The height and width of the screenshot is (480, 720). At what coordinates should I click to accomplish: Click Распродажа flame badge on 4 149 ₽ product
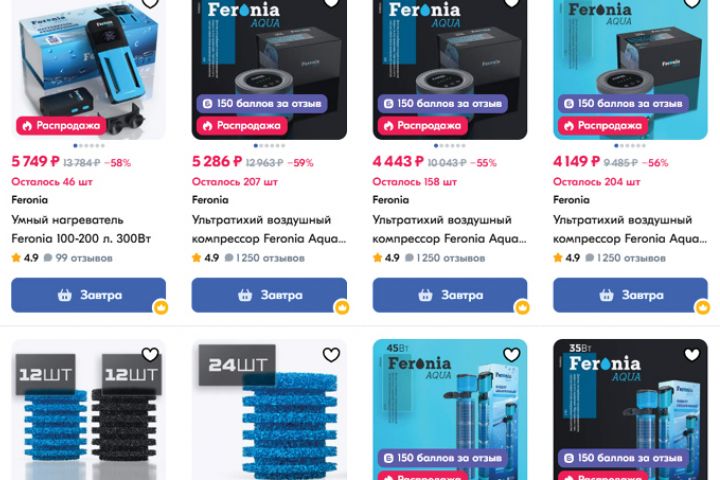603,125
